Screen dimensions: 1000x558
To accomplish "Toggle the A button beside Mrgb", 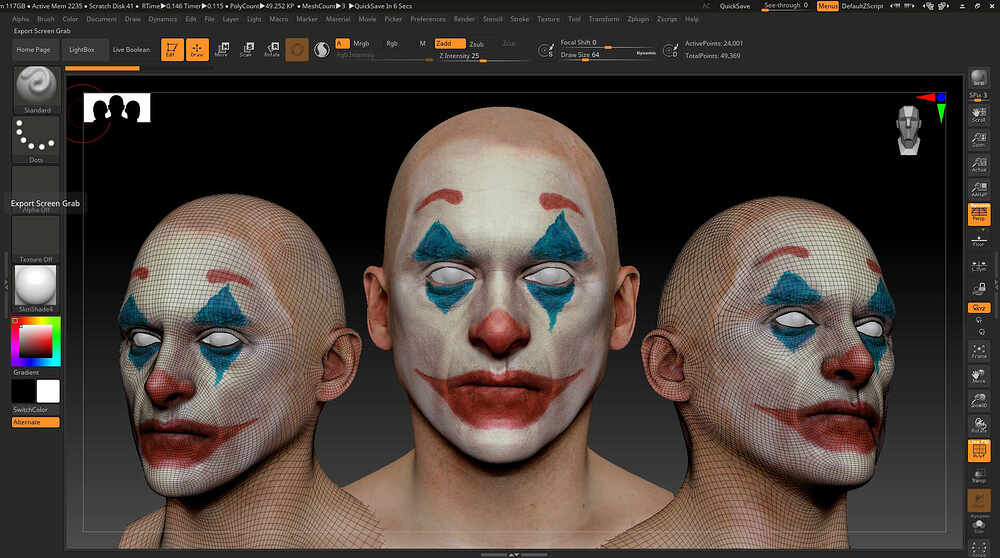I will [x=342, y=43].
